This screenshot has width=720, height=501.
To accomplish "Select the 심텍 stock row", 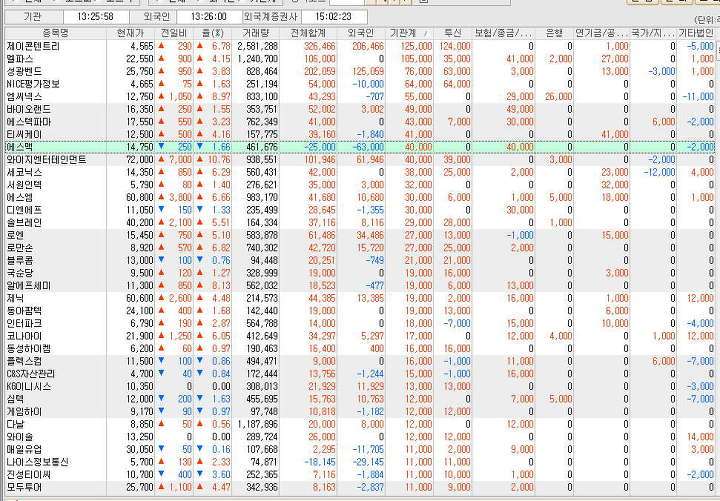I will tap(360, 399).
